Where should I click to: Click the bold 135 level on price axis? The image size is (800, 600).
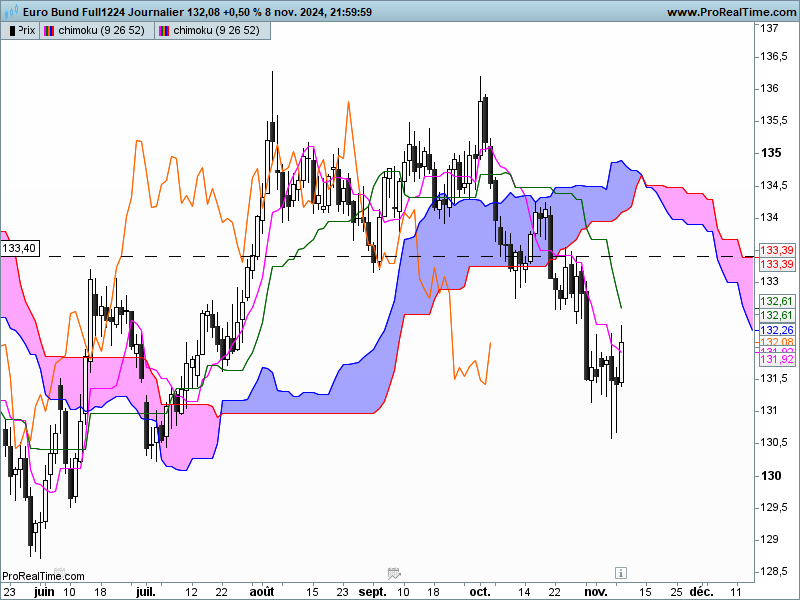(771, 153)
